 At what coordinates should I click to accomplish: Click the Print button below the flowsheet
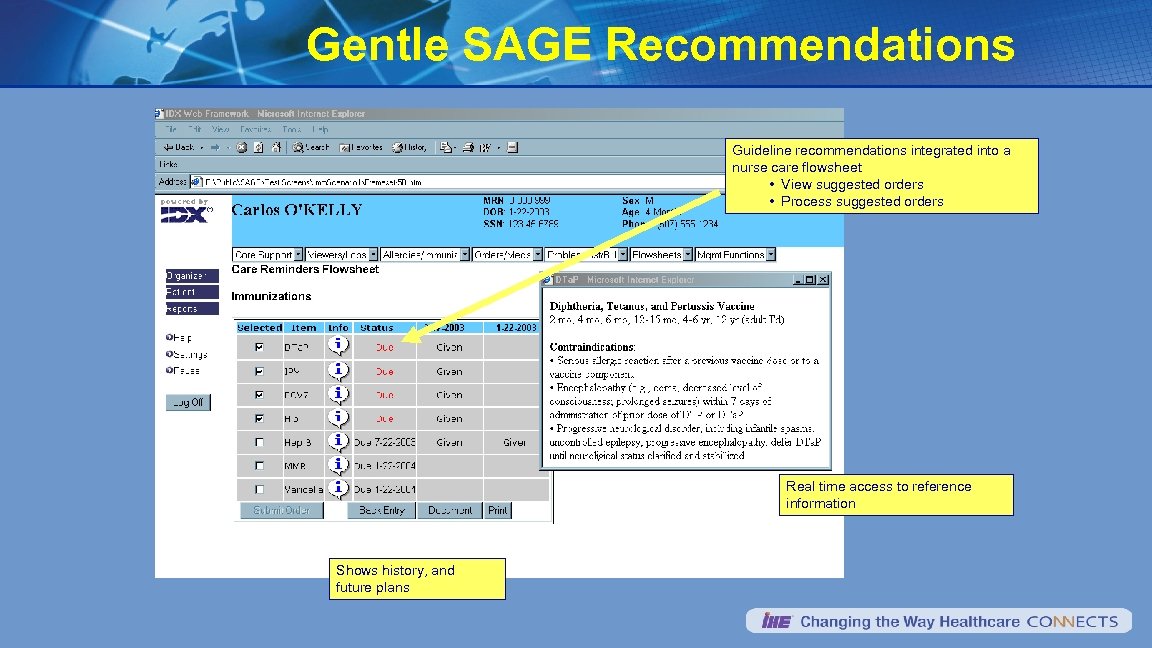498,510
